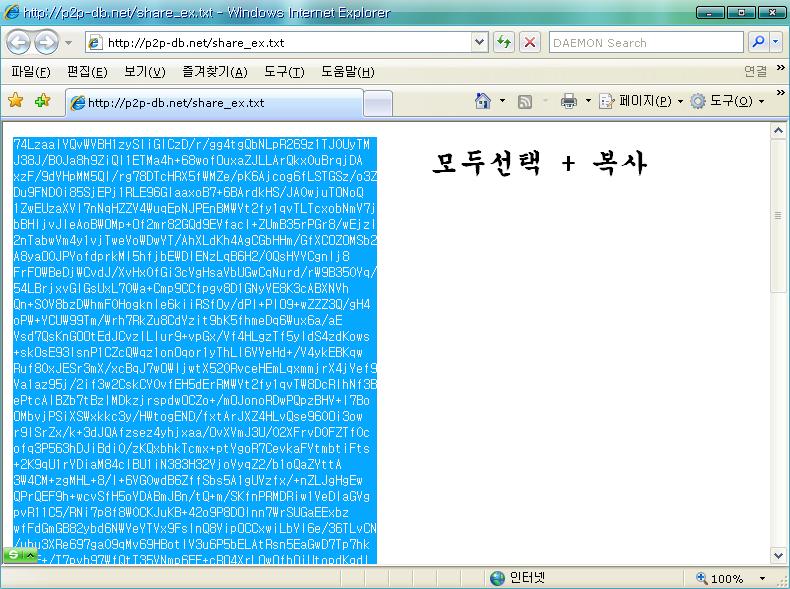This screenshot has height=589, width=790.
Task: Close the Internet Explorer window
Action: tap(772, 12)
